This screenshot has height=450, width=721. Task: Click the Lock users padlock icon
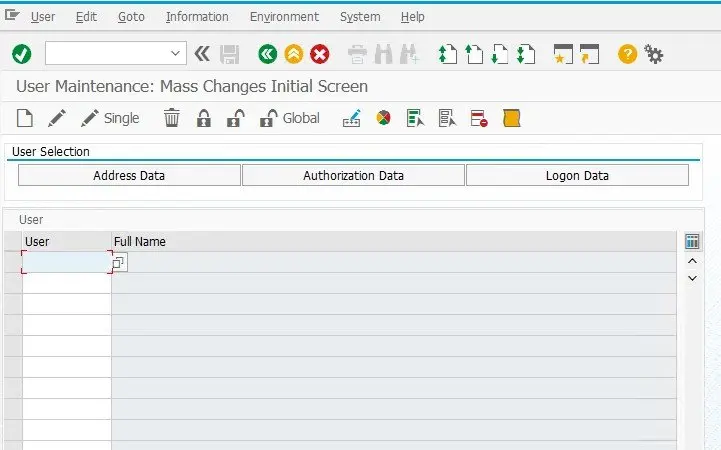pyautogui.click(x=204, y=118)
